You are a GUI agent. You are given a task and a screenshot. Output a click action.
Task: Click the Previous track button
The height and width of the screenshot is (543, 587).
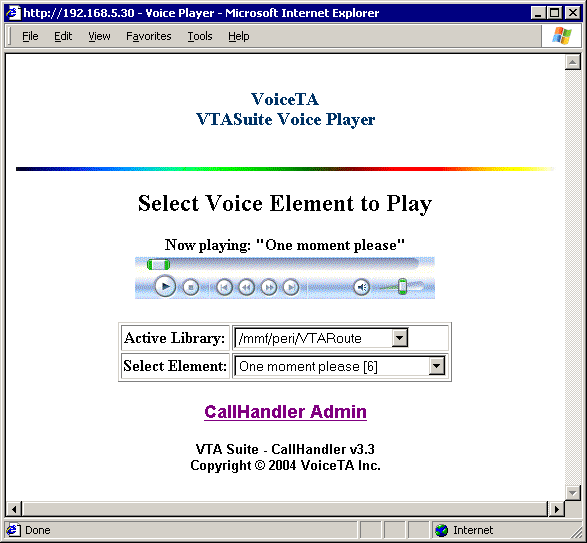coord(224,288)
